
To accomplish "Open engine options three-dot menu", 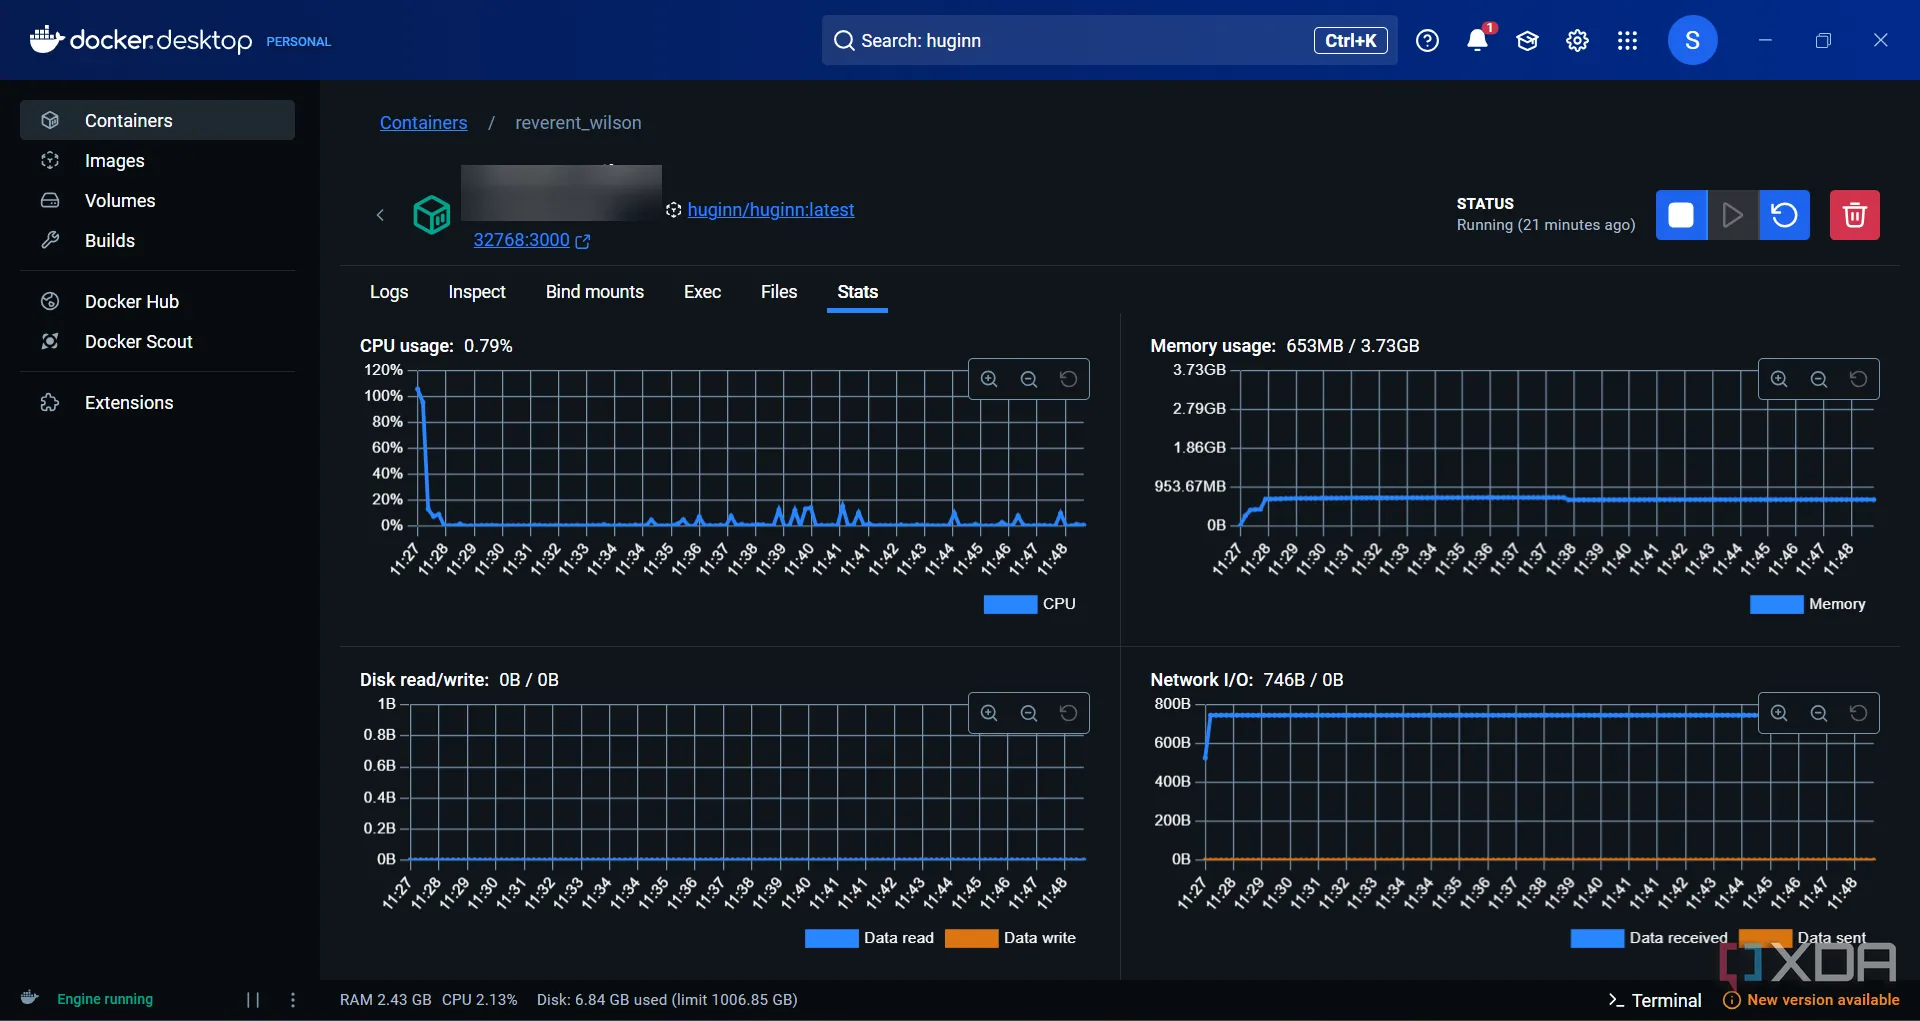I will (293, 1000).
